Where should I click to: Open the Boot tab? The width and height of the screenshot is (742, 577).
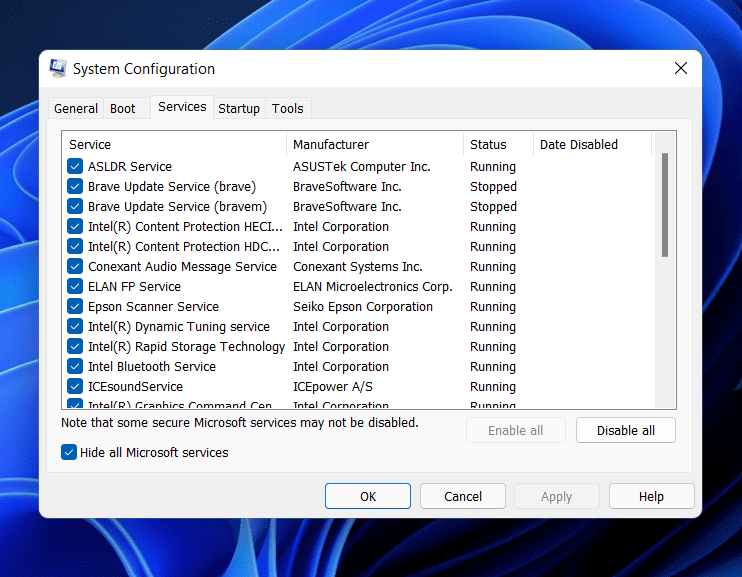click(123, 109)
